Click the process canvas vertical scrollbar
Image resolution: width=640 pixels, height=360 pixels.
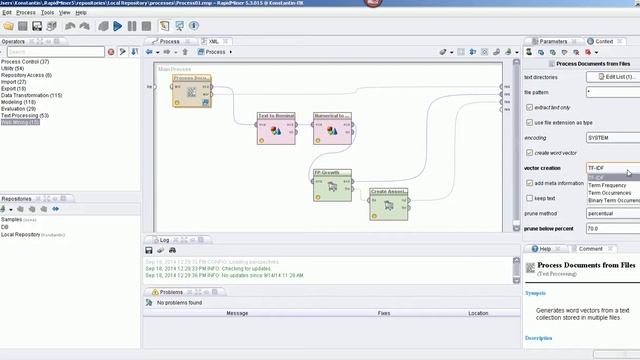point(516,145)
